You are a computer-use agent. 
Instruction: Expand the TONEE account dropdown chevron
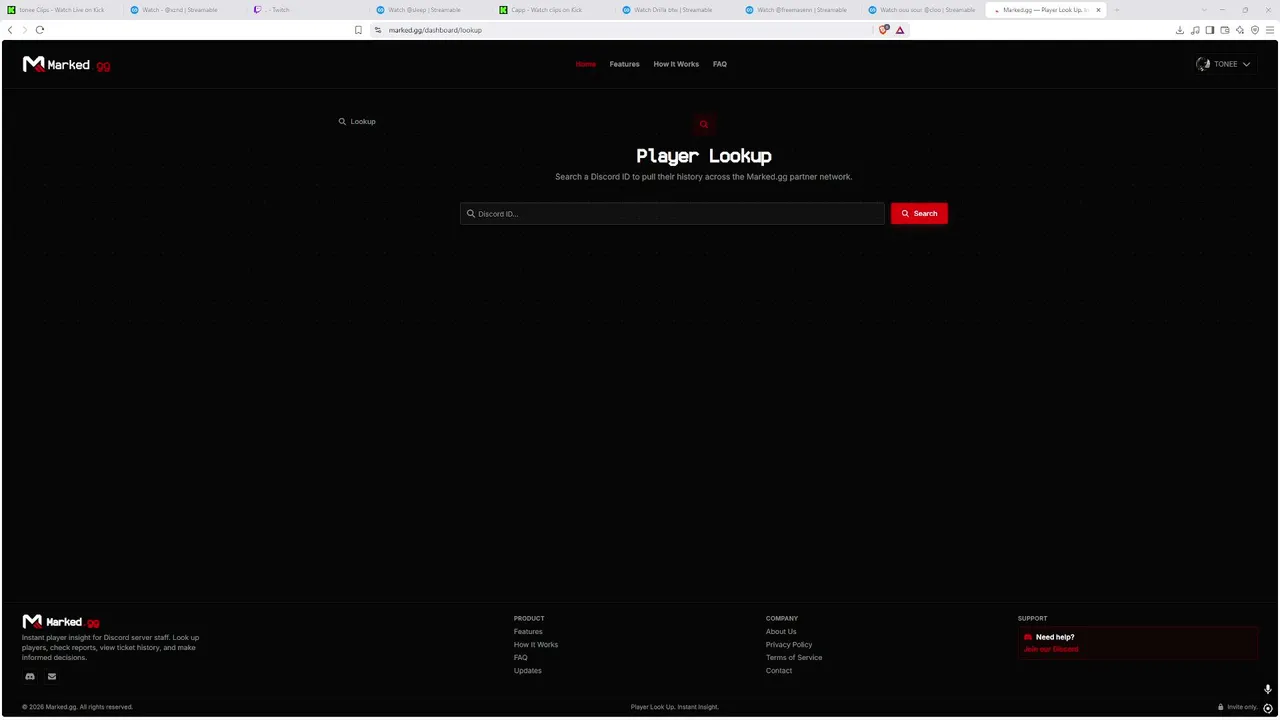[x=1246, y=64]
